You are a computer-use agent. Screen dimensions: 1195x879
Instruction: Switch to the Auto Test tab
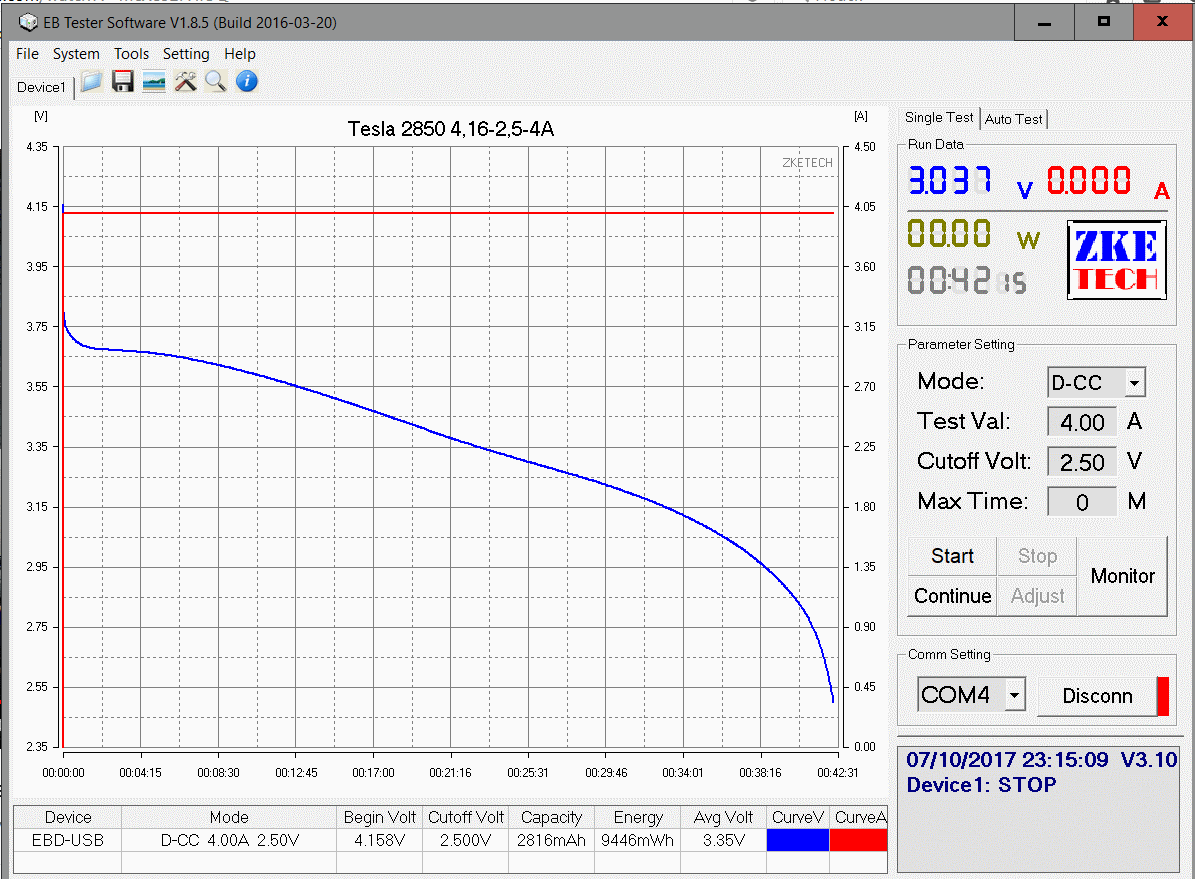tap(1013, 119)
